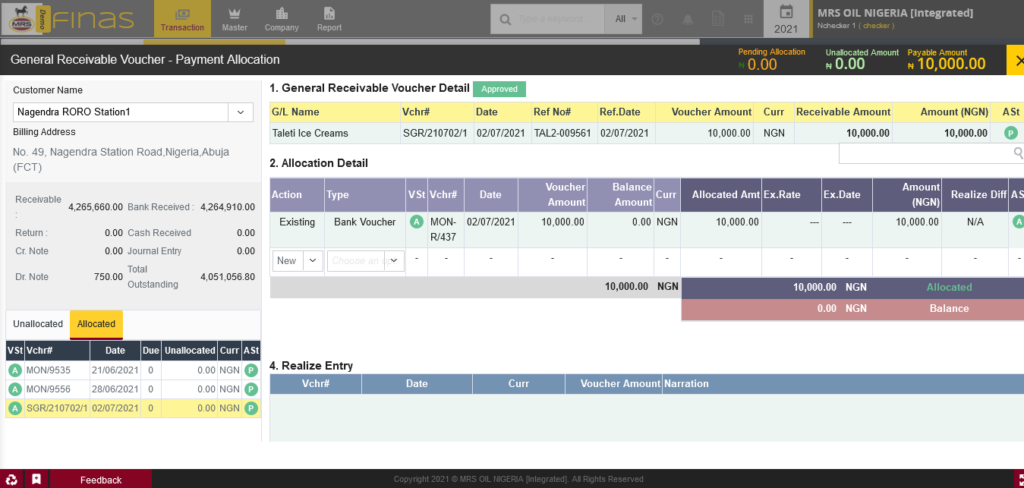Open the Transaction menu
Image resolution: width=1024 pixels, height=488 pixels.
(182, 19)
